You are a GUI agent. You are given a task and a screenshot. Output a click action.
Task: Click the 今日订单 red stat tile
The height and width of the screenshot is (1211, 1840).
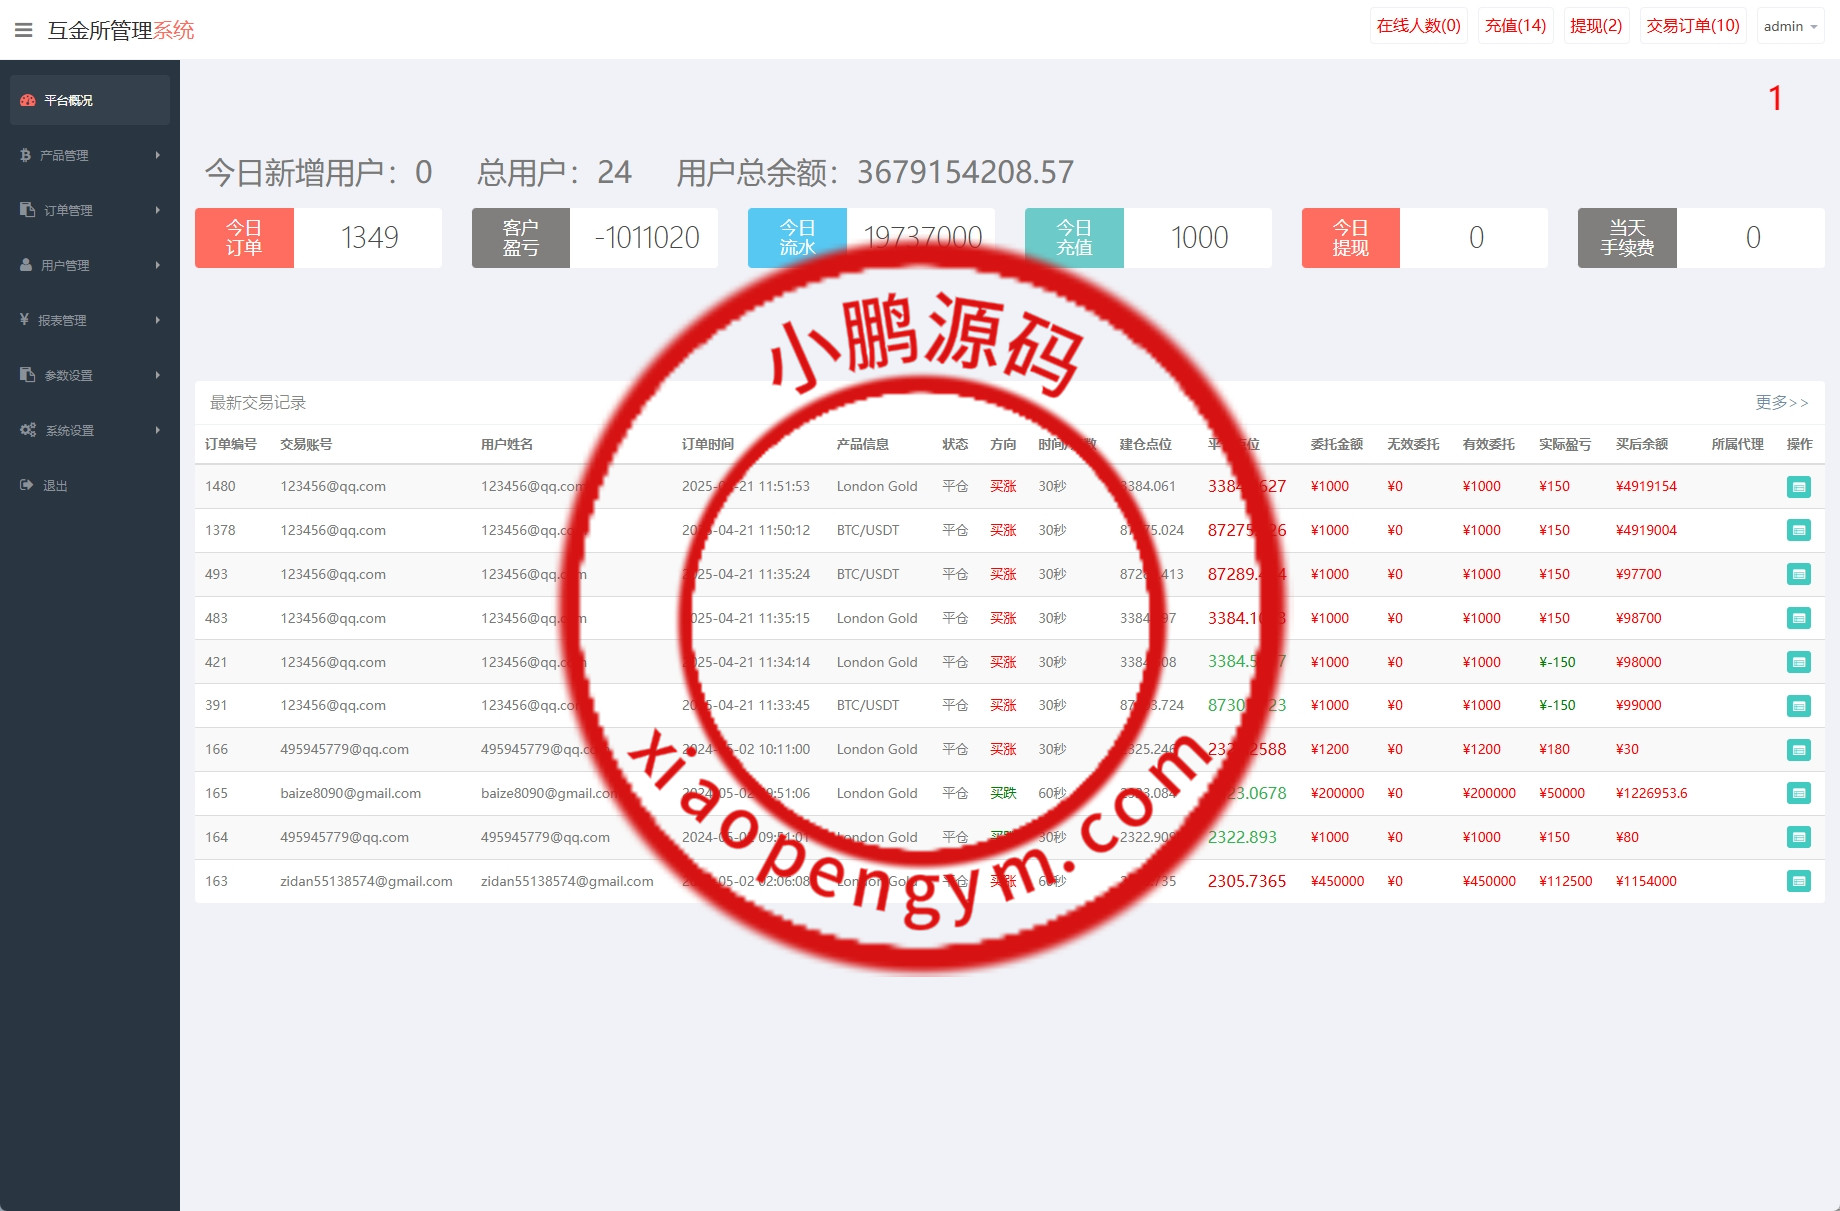point(244,238)
